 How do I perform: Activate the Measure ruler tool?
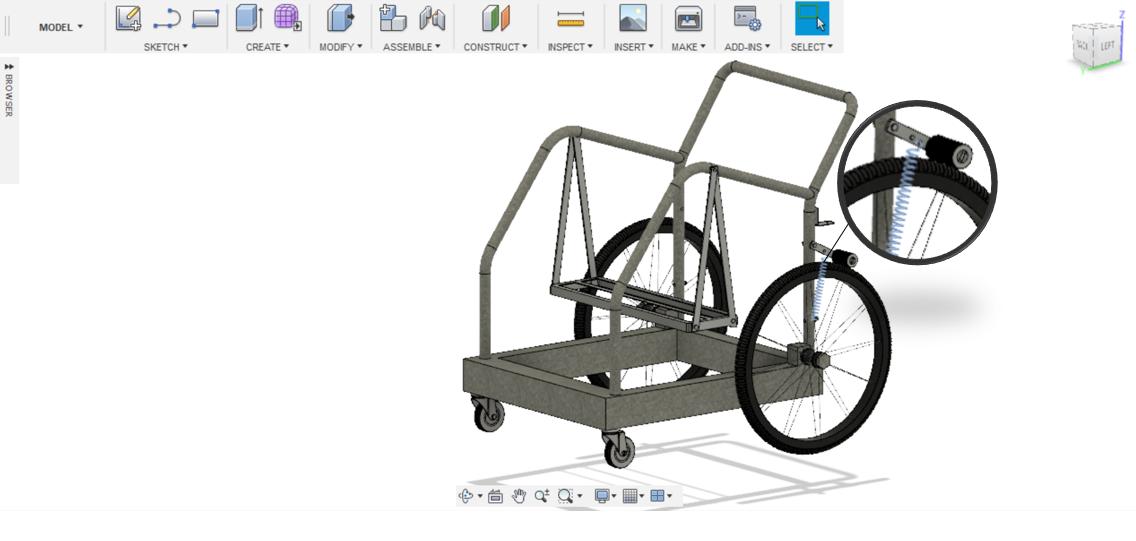coord(571,20)
